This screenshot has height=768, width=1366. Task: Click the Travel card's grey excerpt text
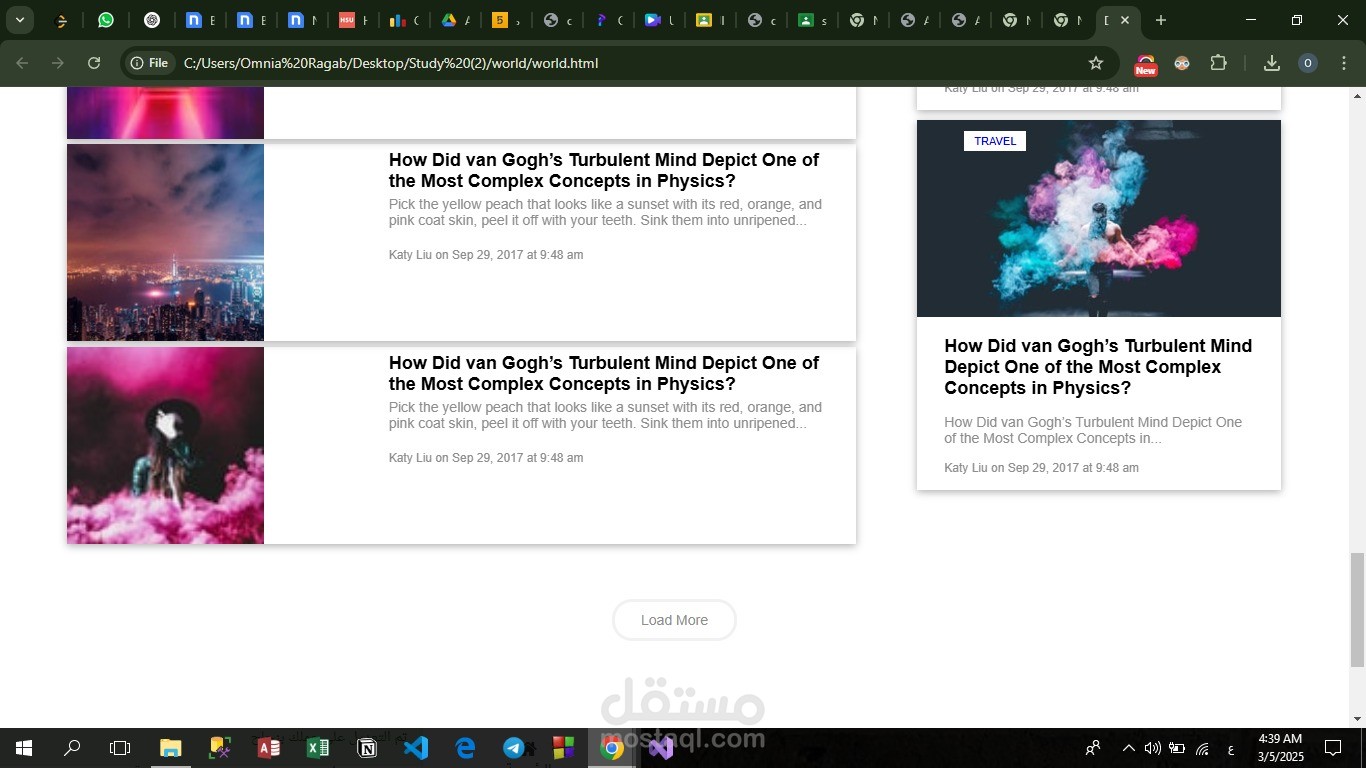[1093, 430]
